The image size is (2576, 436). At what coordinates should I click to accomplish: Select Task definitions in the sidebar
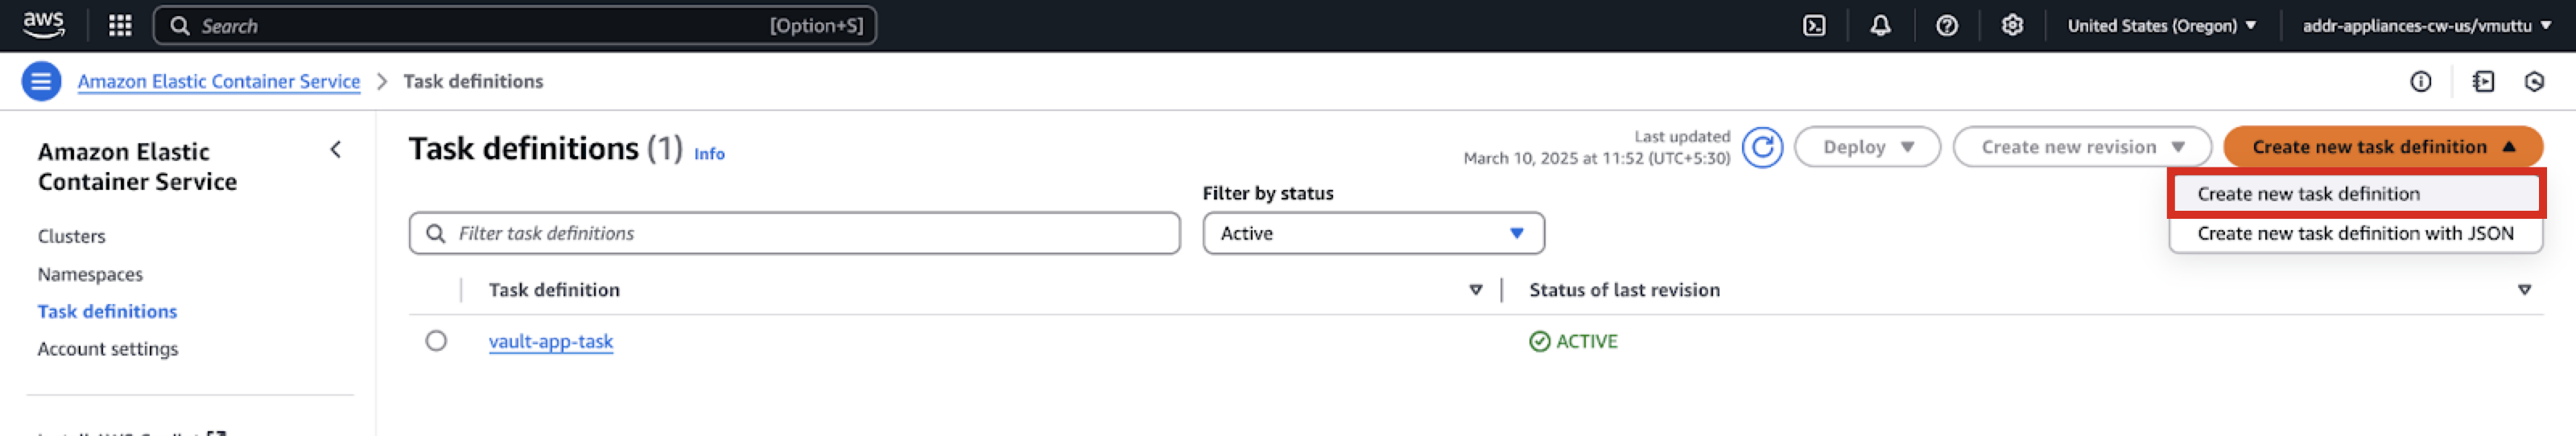pyautogui.click(x=107, y=311)
